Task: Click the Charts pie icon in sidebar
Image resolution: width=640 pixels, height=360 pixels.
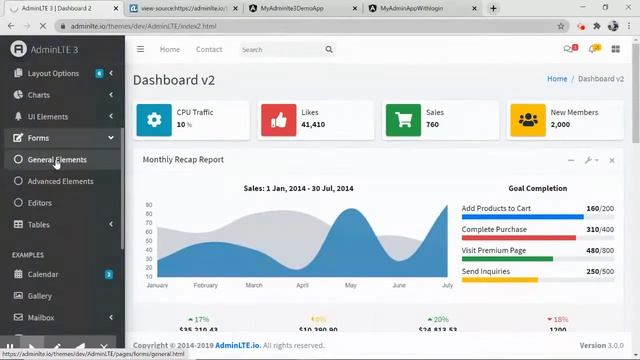Action: pos(18,95)
